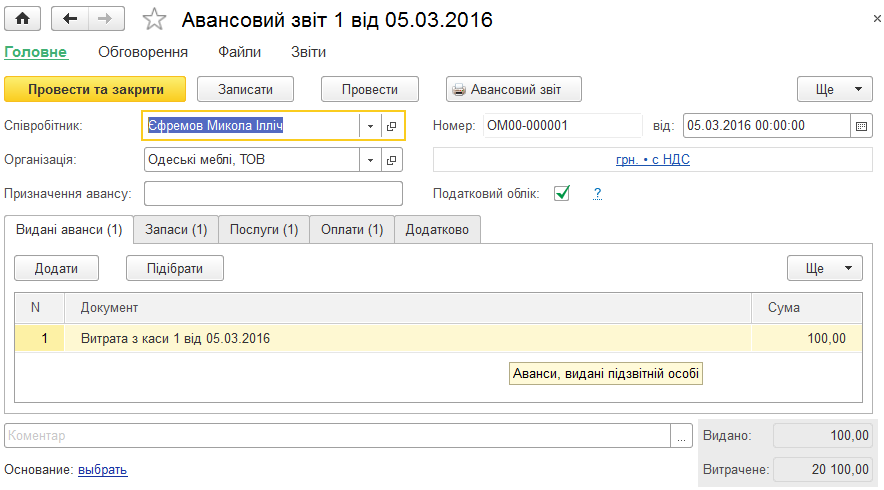This screenshot has width=884, height=490.
Task: Click the Підібрати button
Action: point(175,268)
